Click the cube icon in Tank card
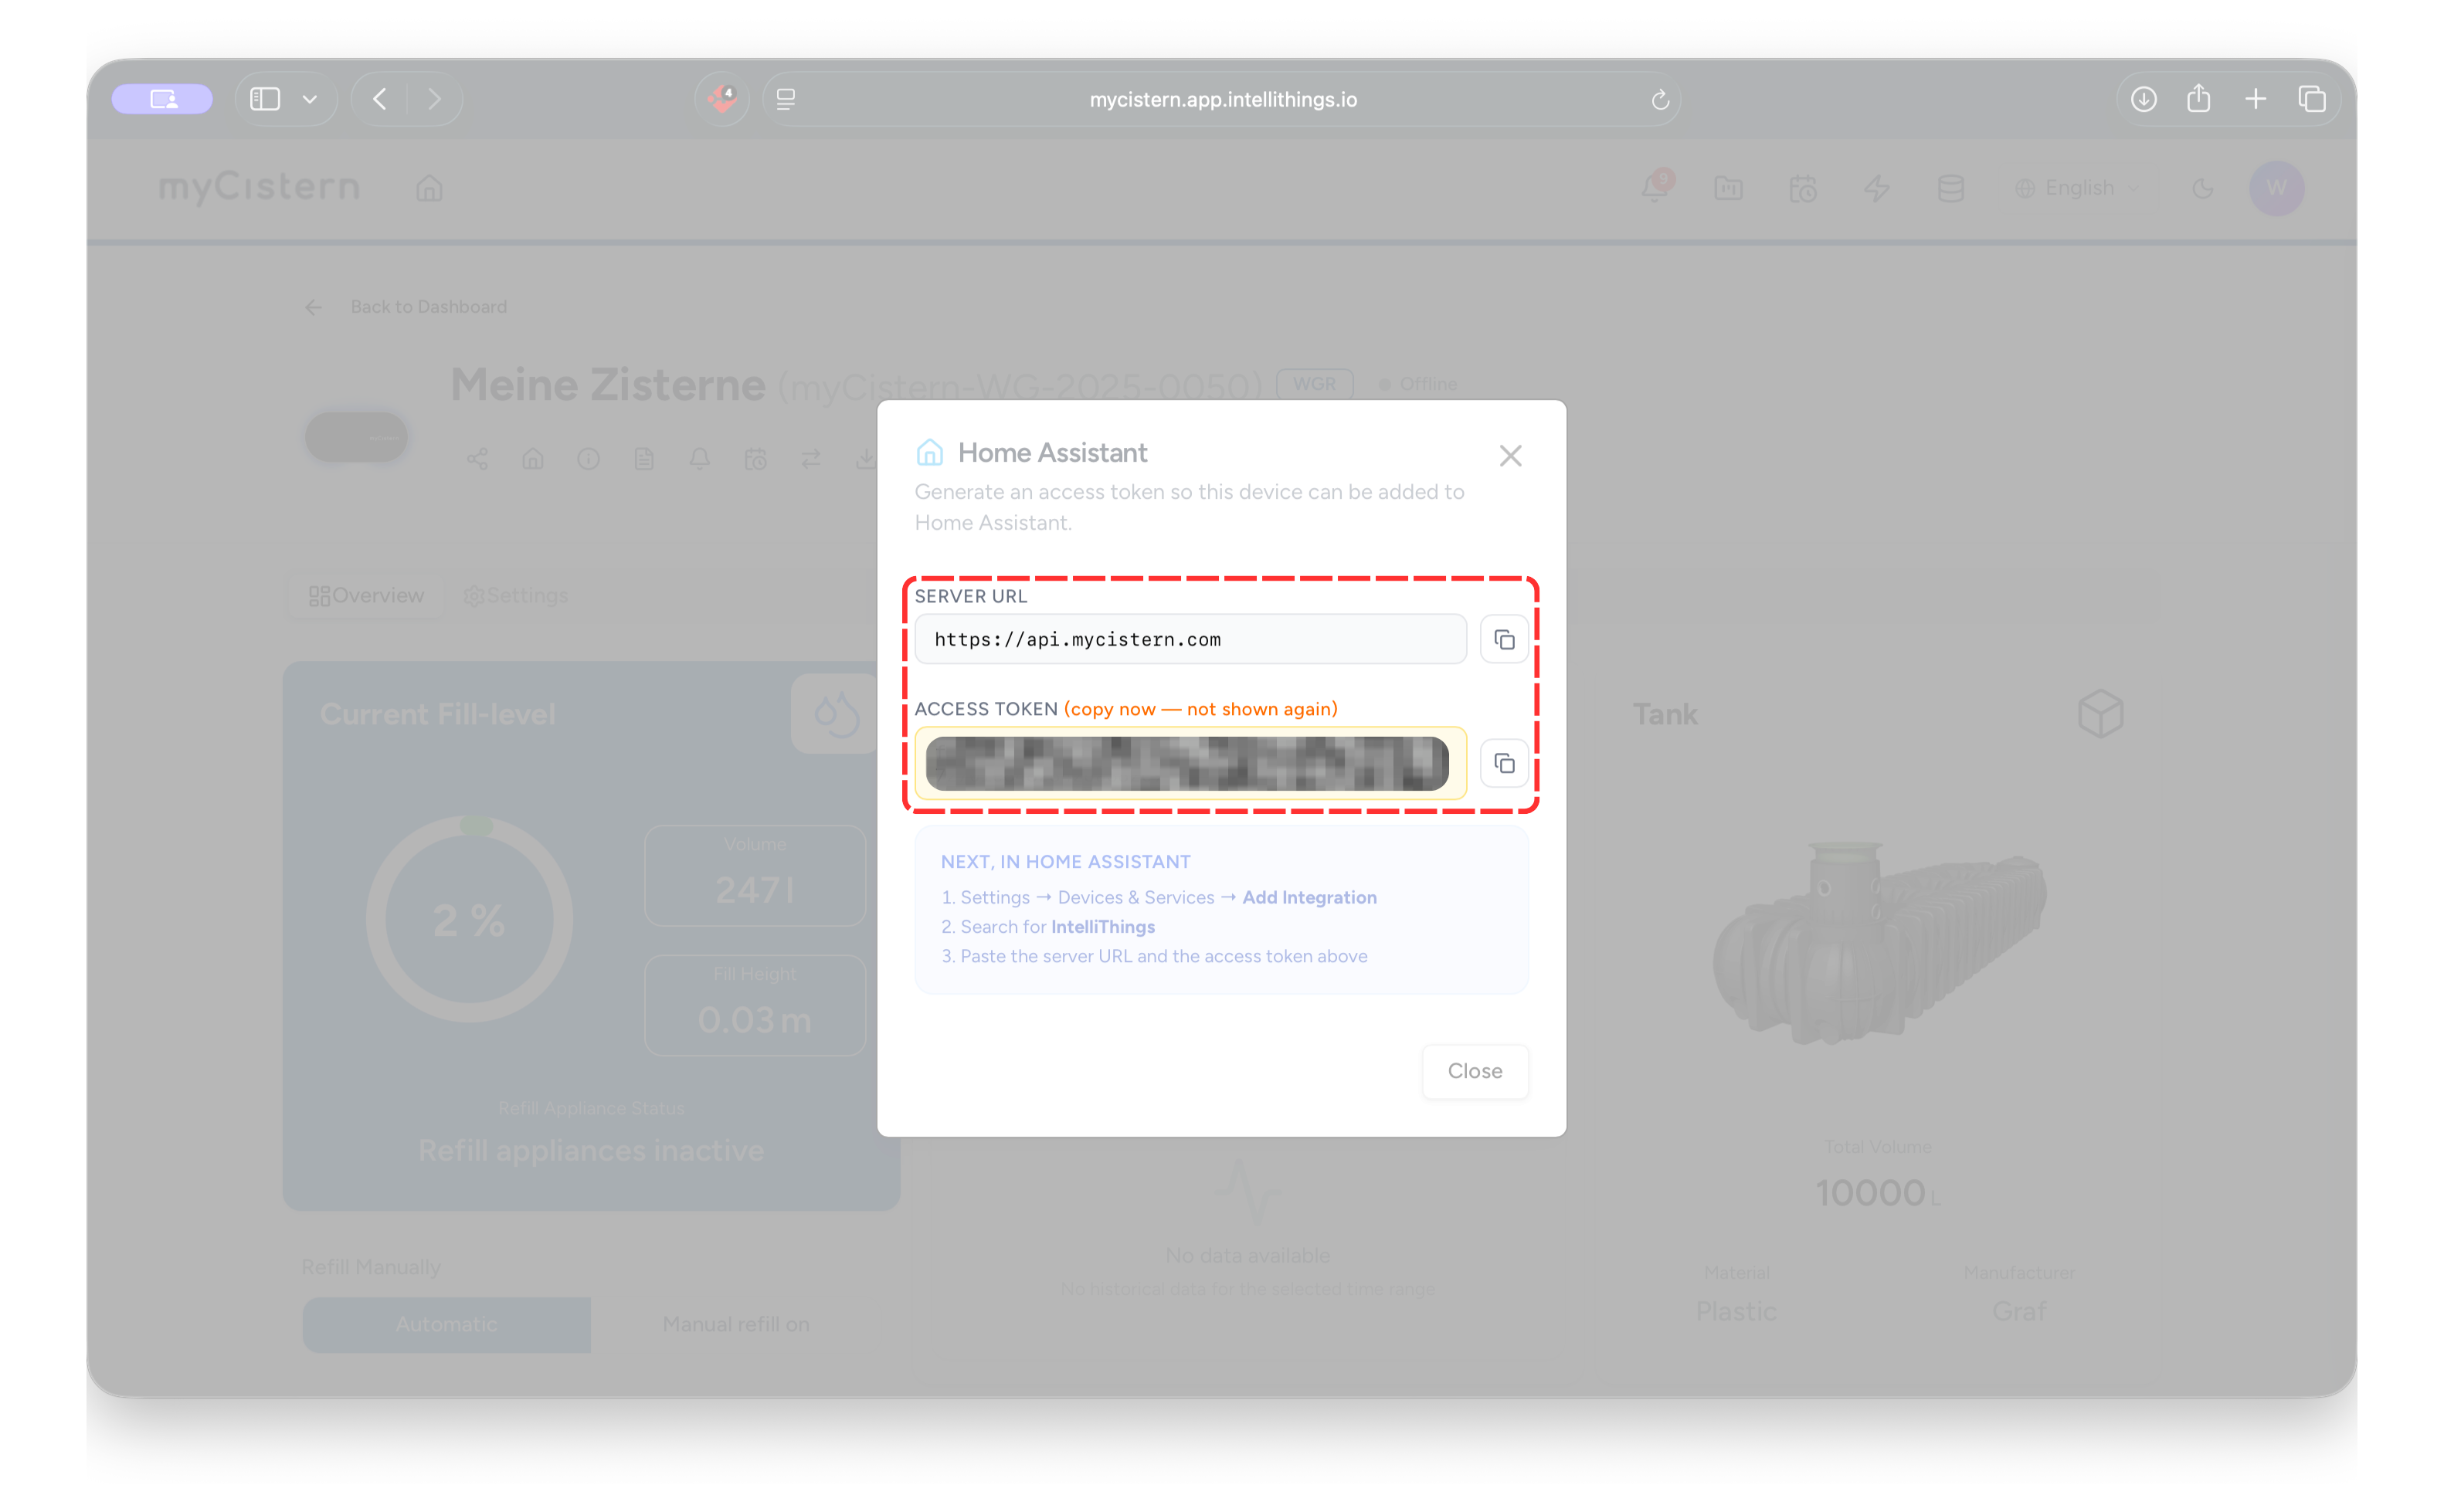This screenshot has height=1512, width=2444. tap(2100, 714)
